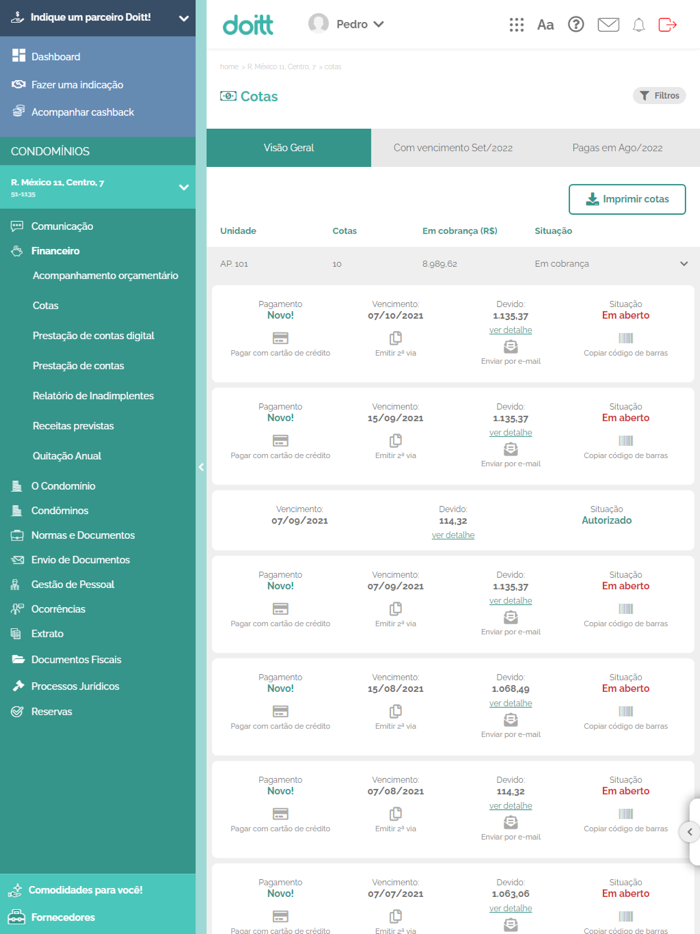Open Reservas in sidebar
Screen dimensions: 700x934
[51, 711]
